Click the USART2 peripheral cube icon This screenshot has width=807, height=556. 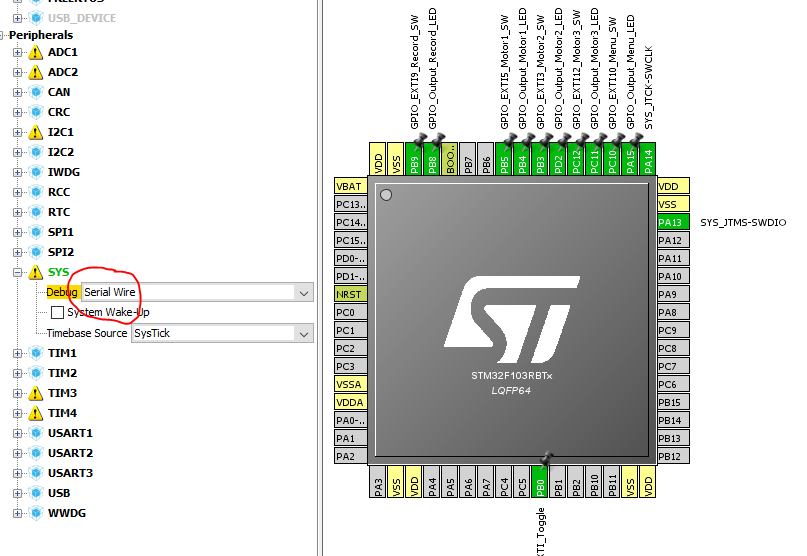[x=36, y=454]
